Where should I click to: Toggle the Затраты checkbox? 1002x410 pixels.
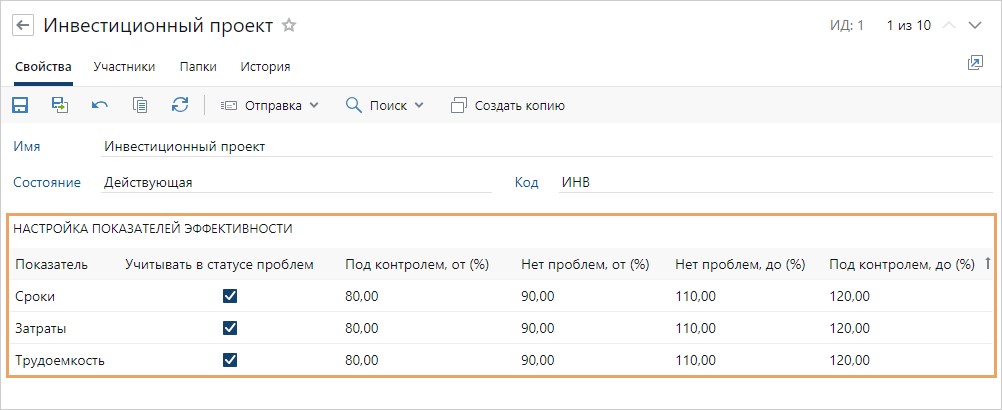[230, 328]
